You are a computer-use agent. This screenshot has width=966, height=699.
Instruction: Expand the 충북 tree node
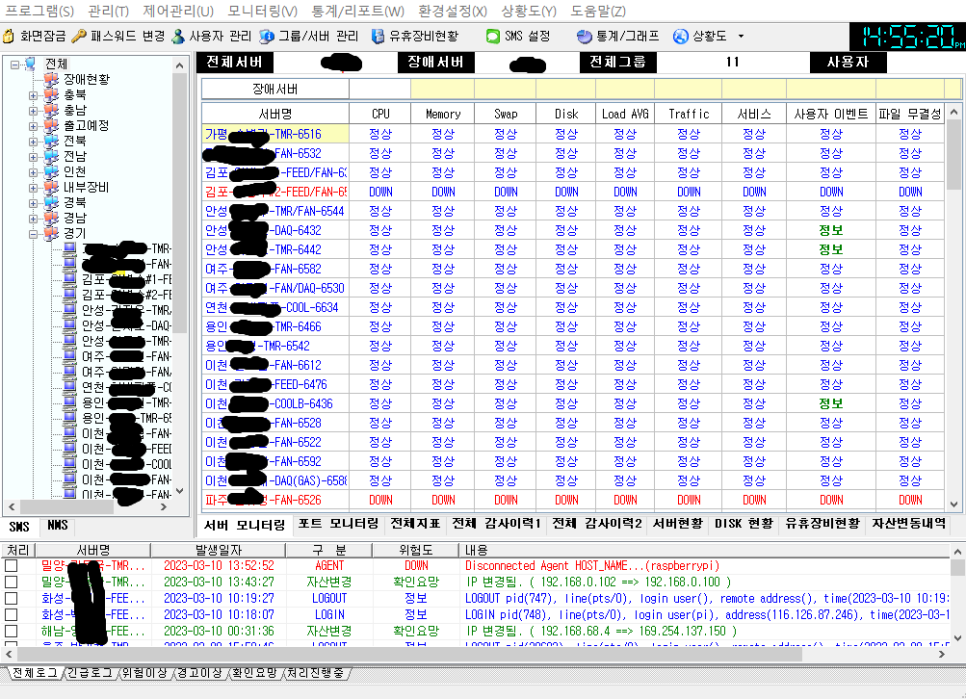[33, 95]
